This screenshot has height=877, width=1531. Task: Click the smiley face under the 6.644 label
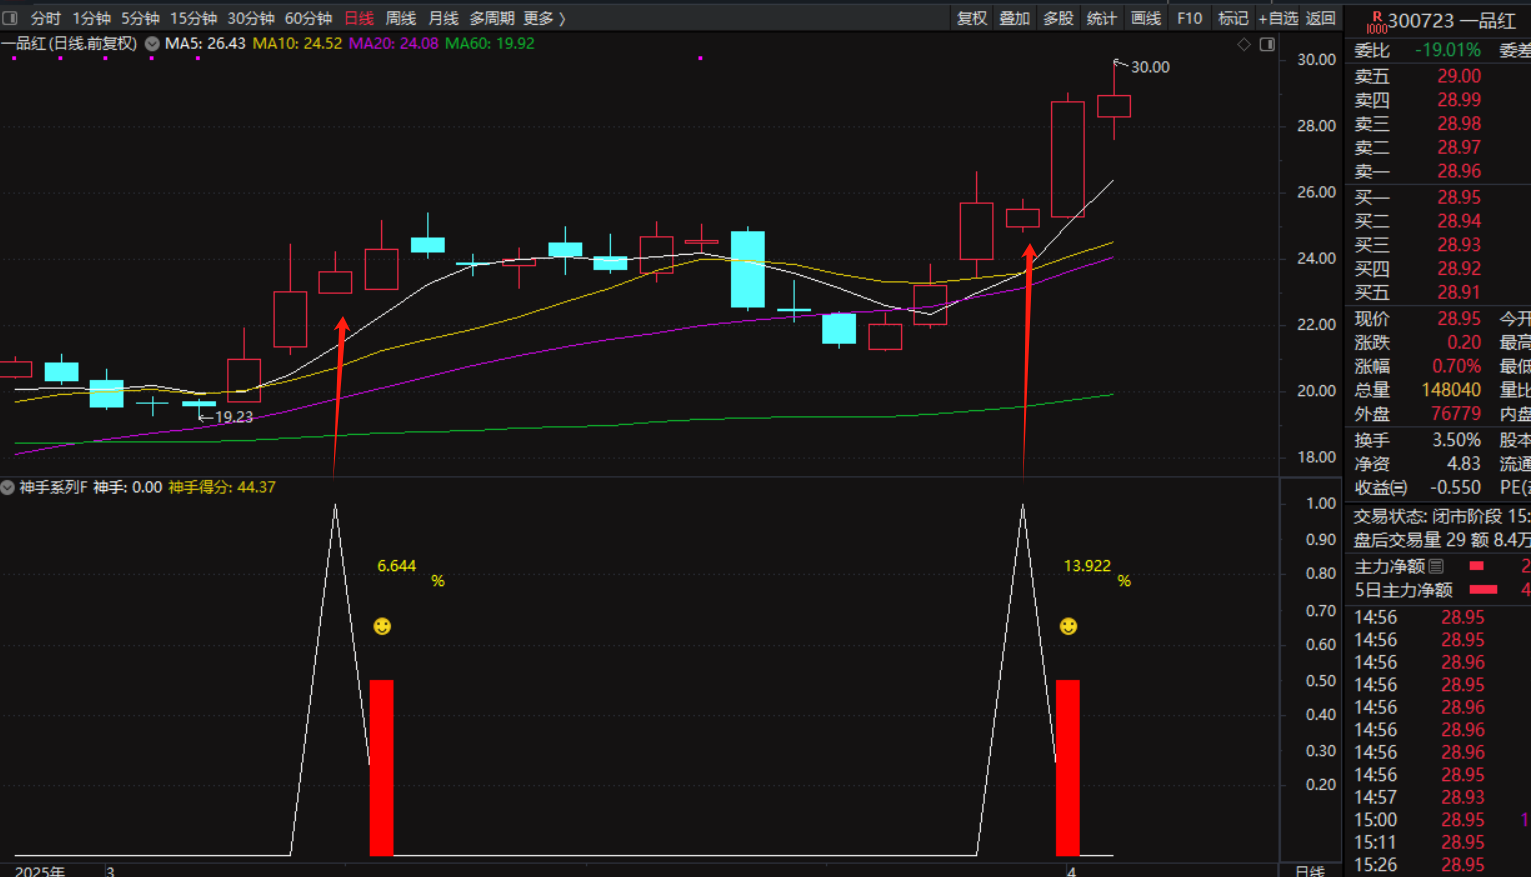click(x=382, y=626)
